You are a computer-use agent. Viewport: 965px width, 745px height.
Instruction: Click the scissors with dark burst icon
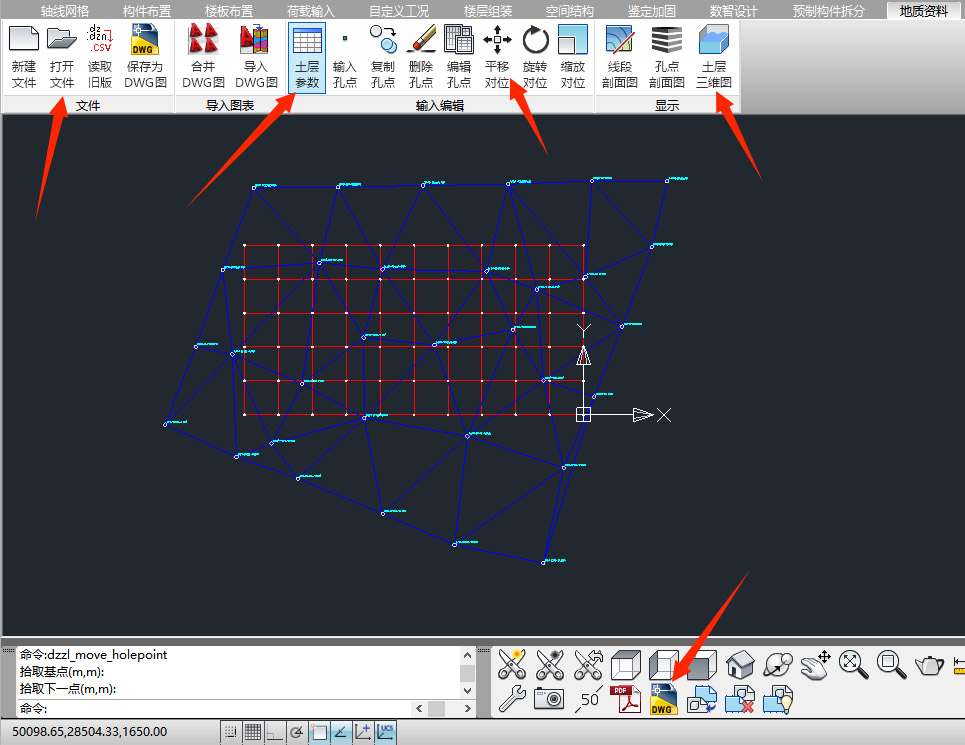(550, 664)
